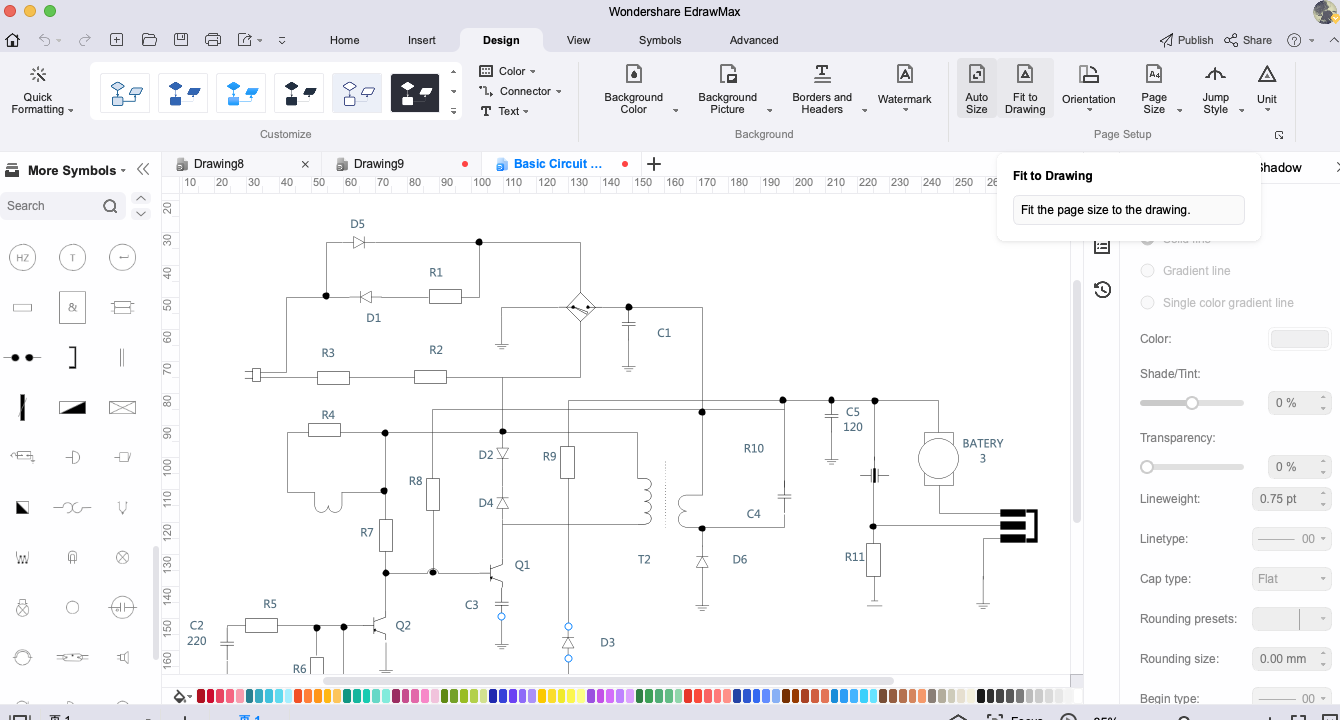
Task: Click Fit to Drawing
Action: click(x=1025, y=89)
